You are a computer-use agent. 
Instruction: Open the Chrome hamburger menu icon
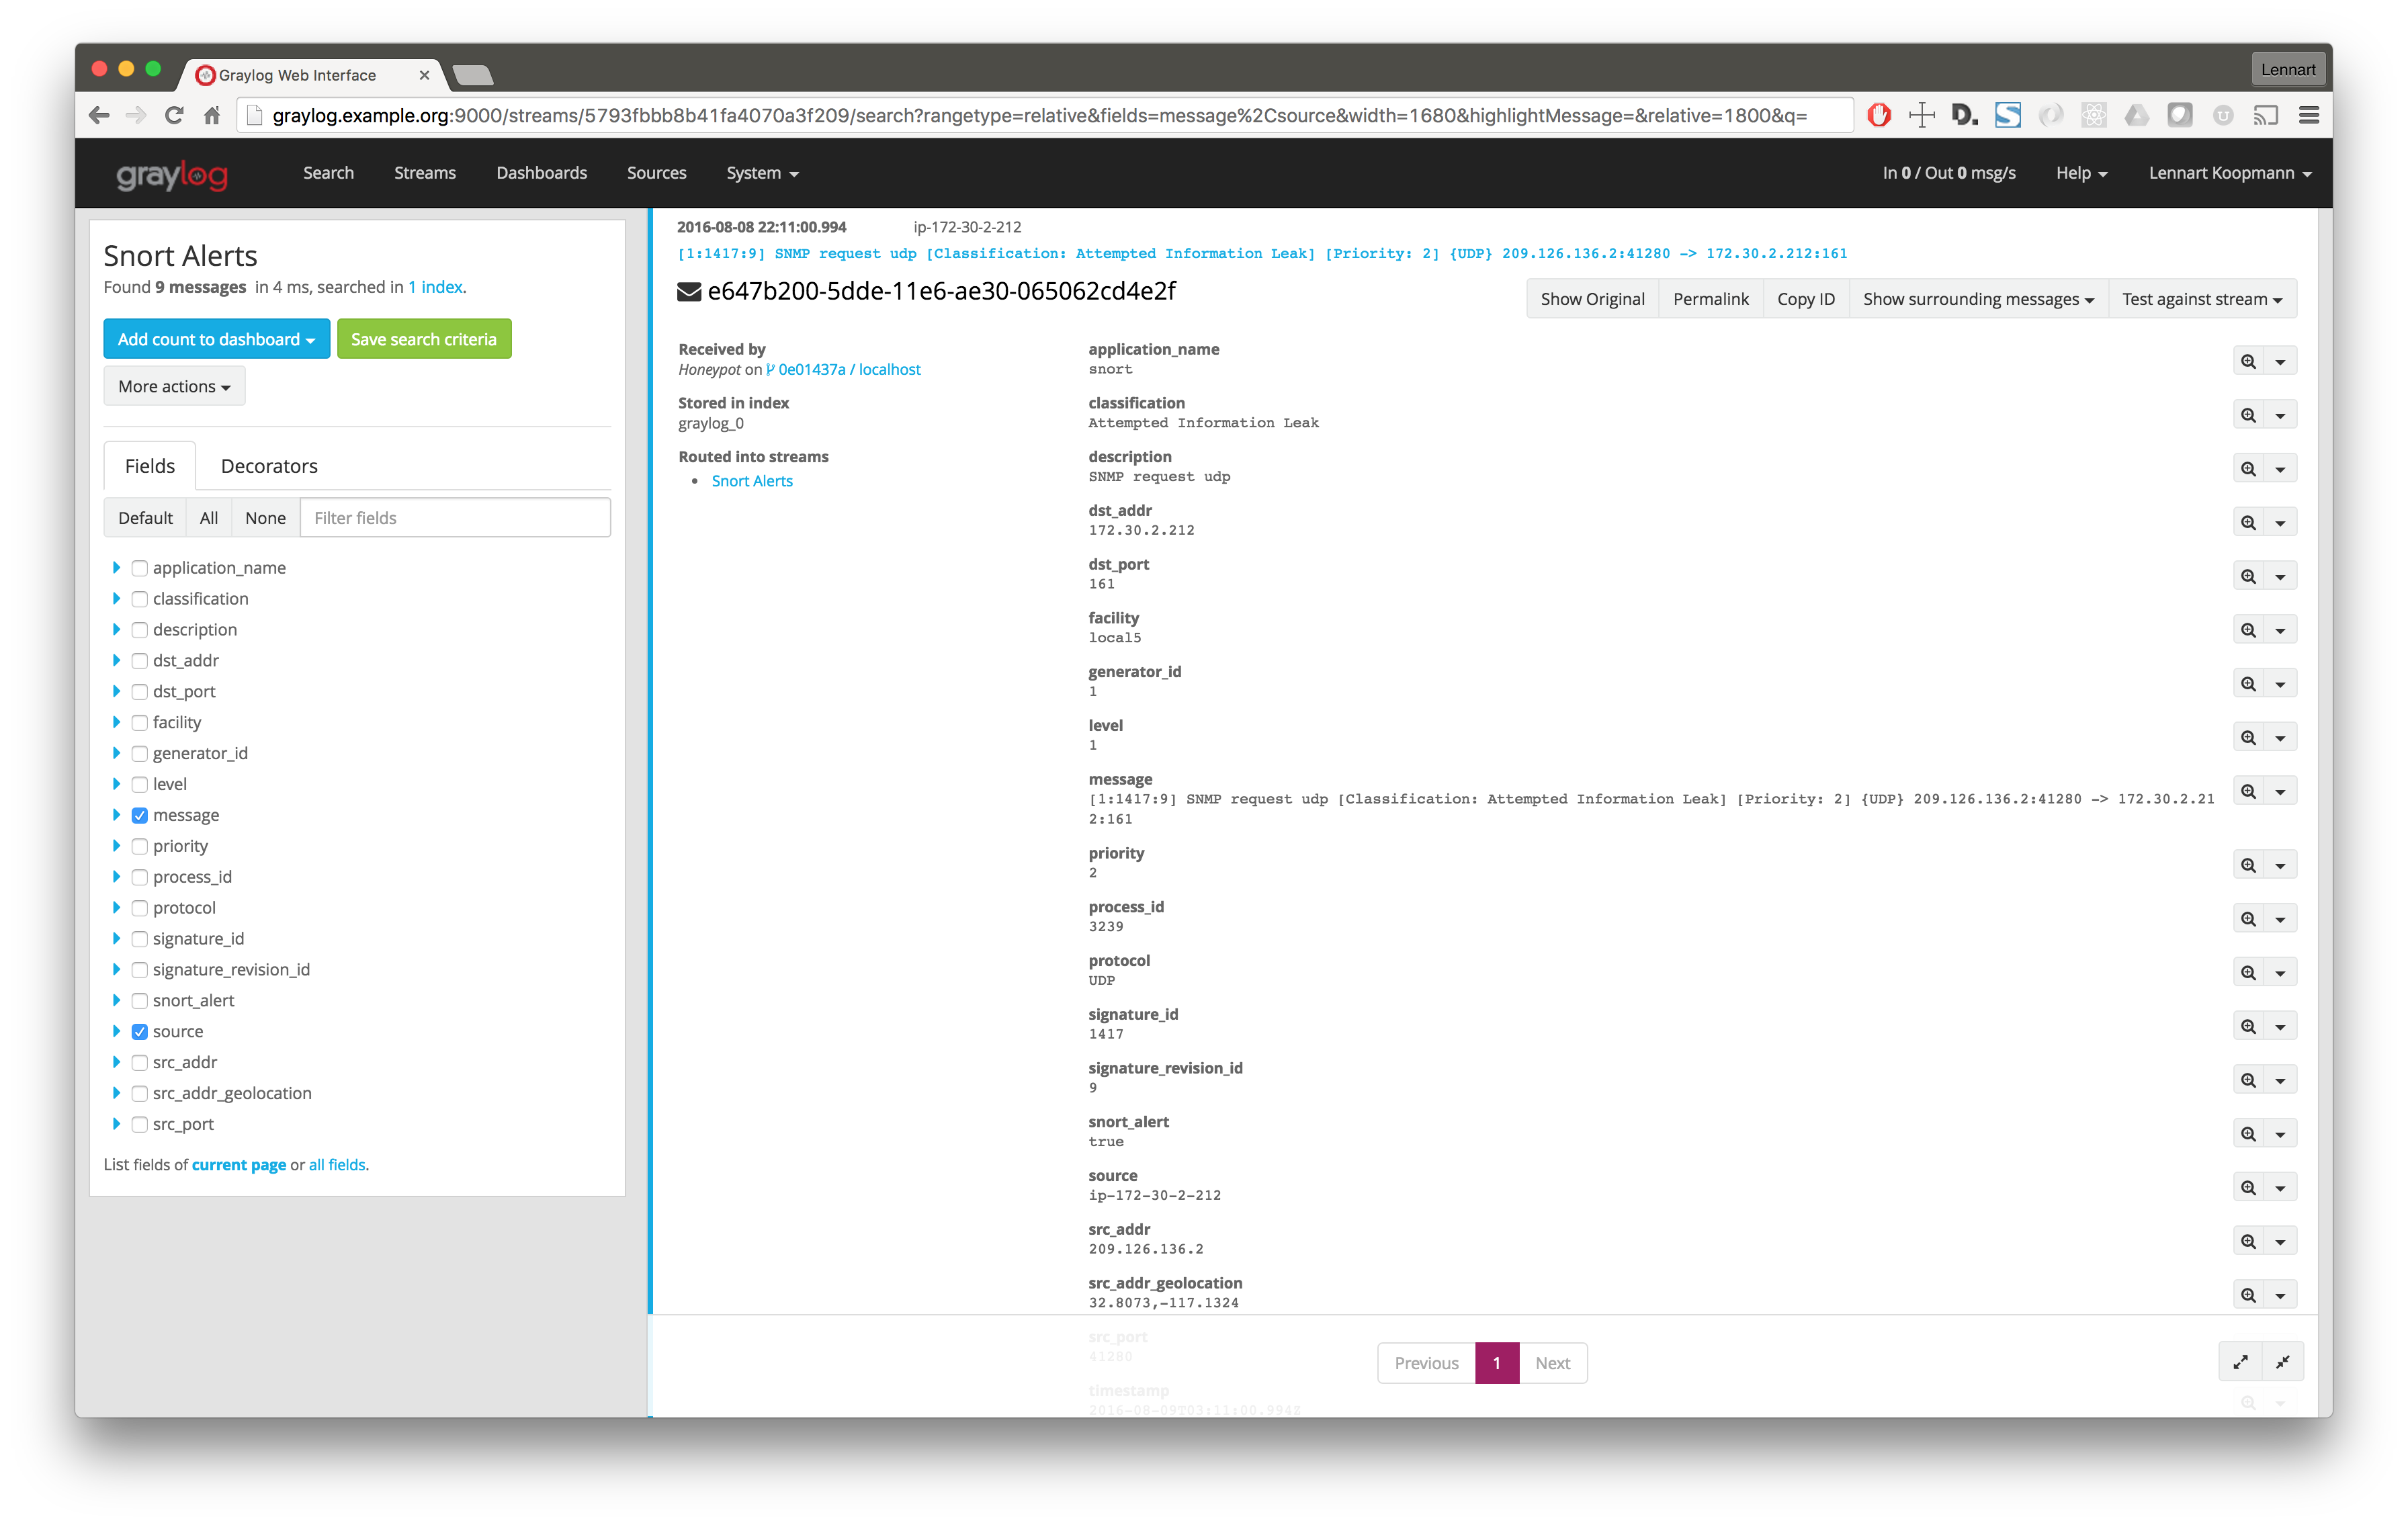tap(2308, 115)
